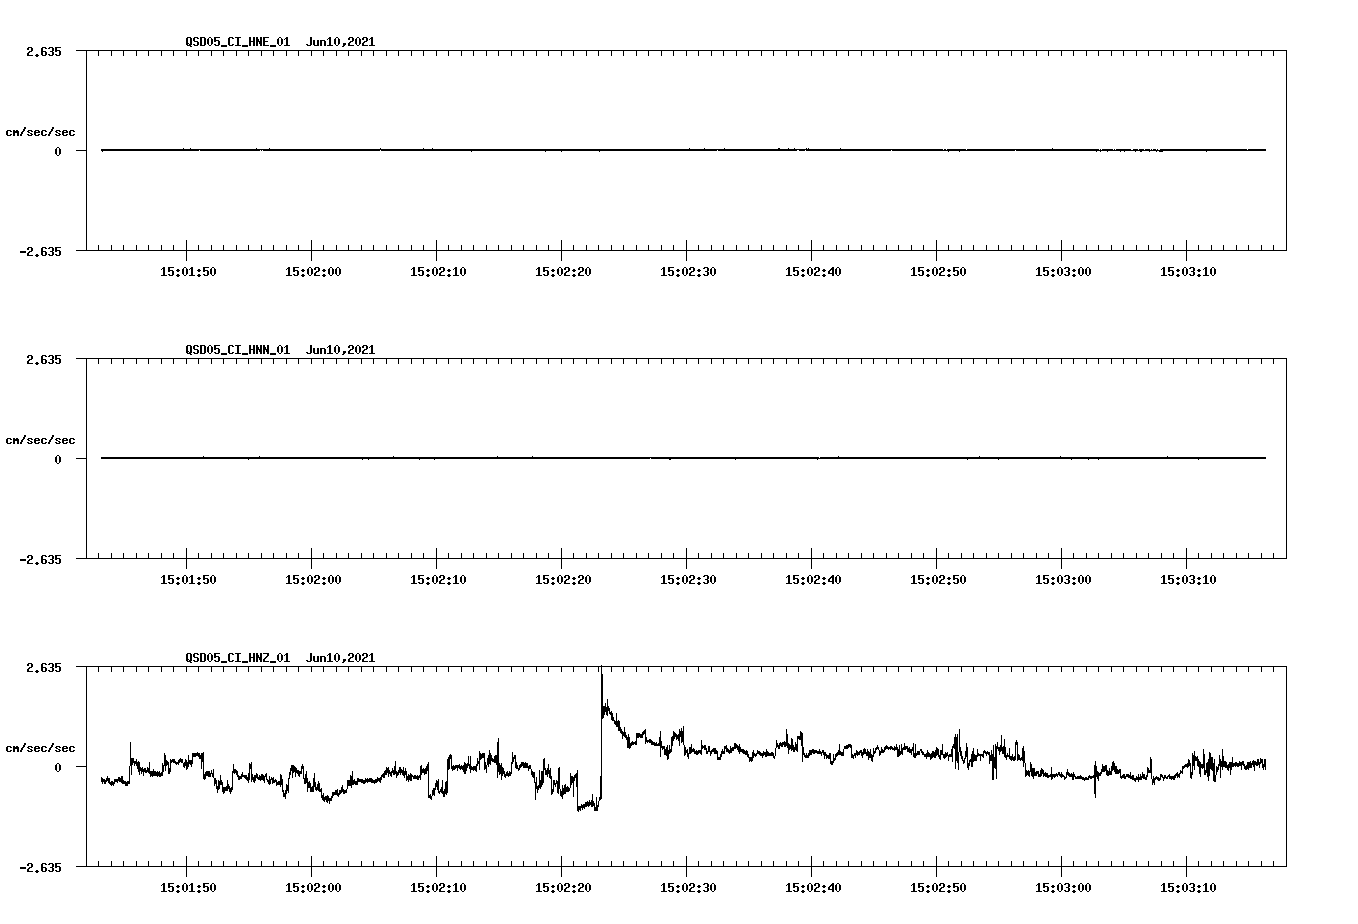This screenshot has height=924, width=1358.
Task: Click the 15:02:00 time label in the HNN plot
Action: point(313,580)
